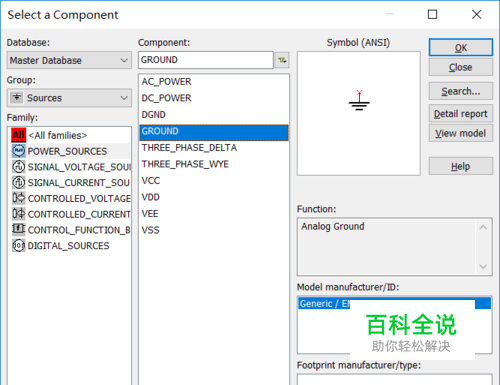The height and width of the screenshot is (385, 500).
Task: Select THREE_PHASE_WYE component
Action: pos(214,164)
